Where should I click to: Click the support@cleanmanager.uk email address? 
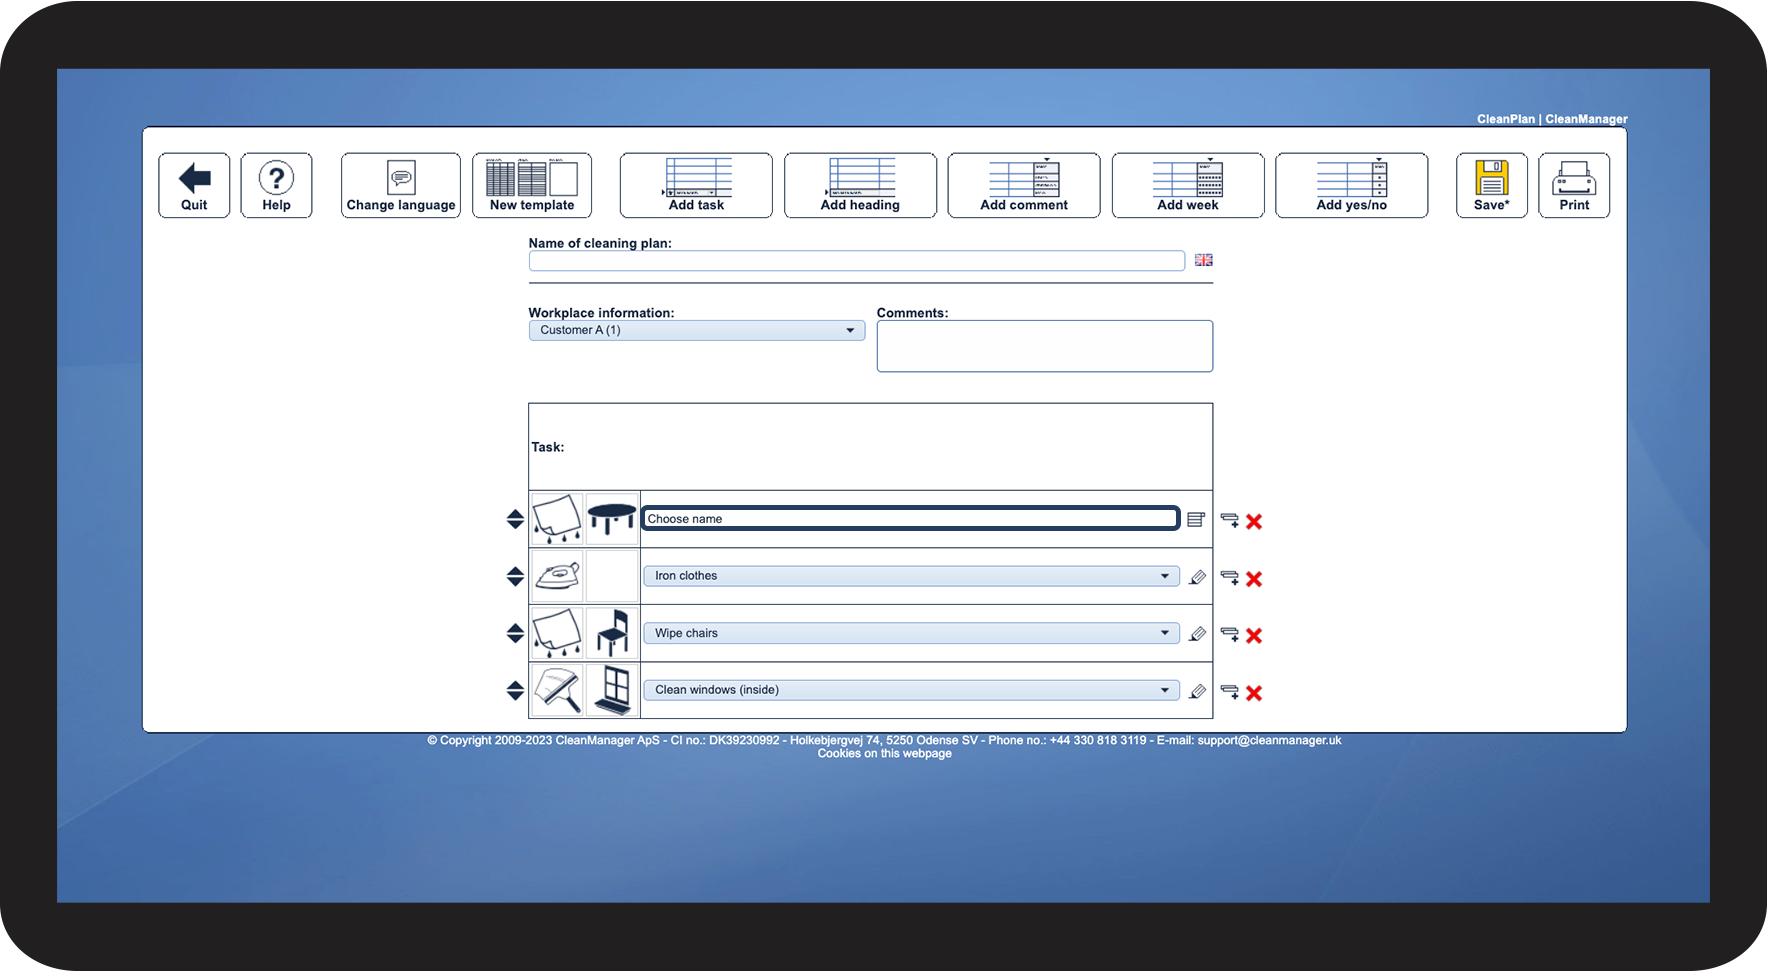[1269, 741]
